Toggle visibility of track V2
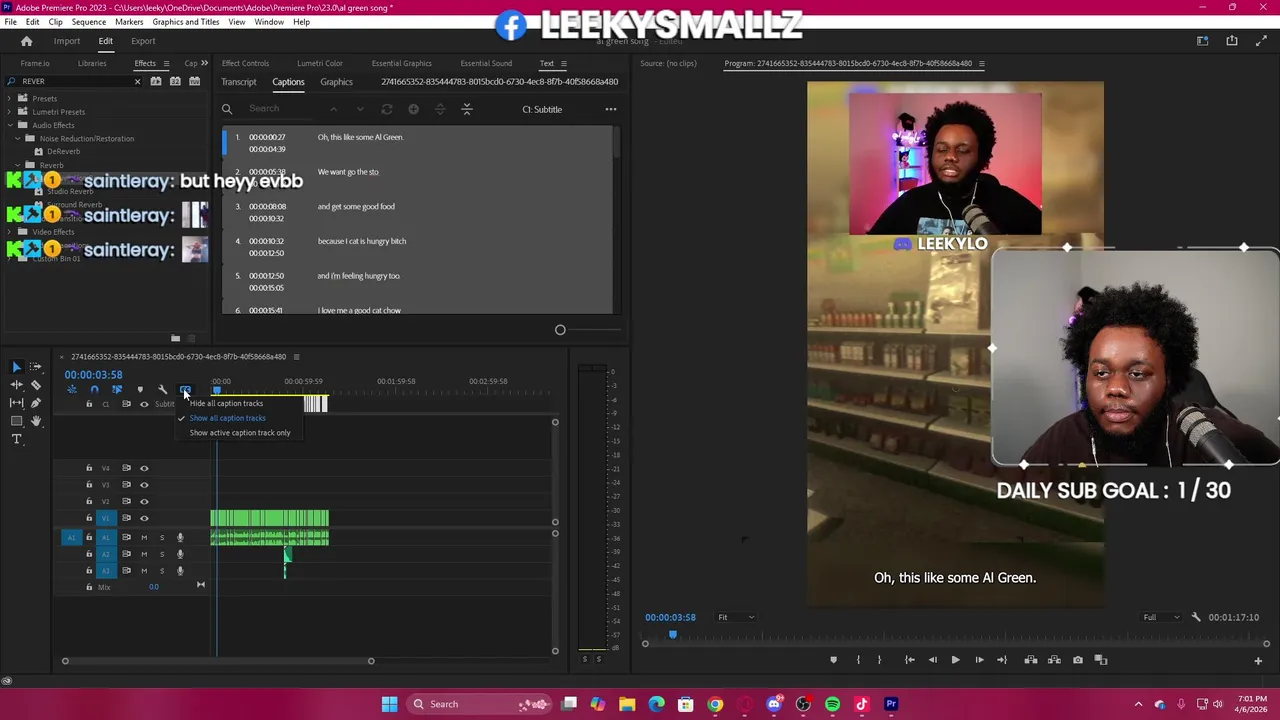 [144, 501]
